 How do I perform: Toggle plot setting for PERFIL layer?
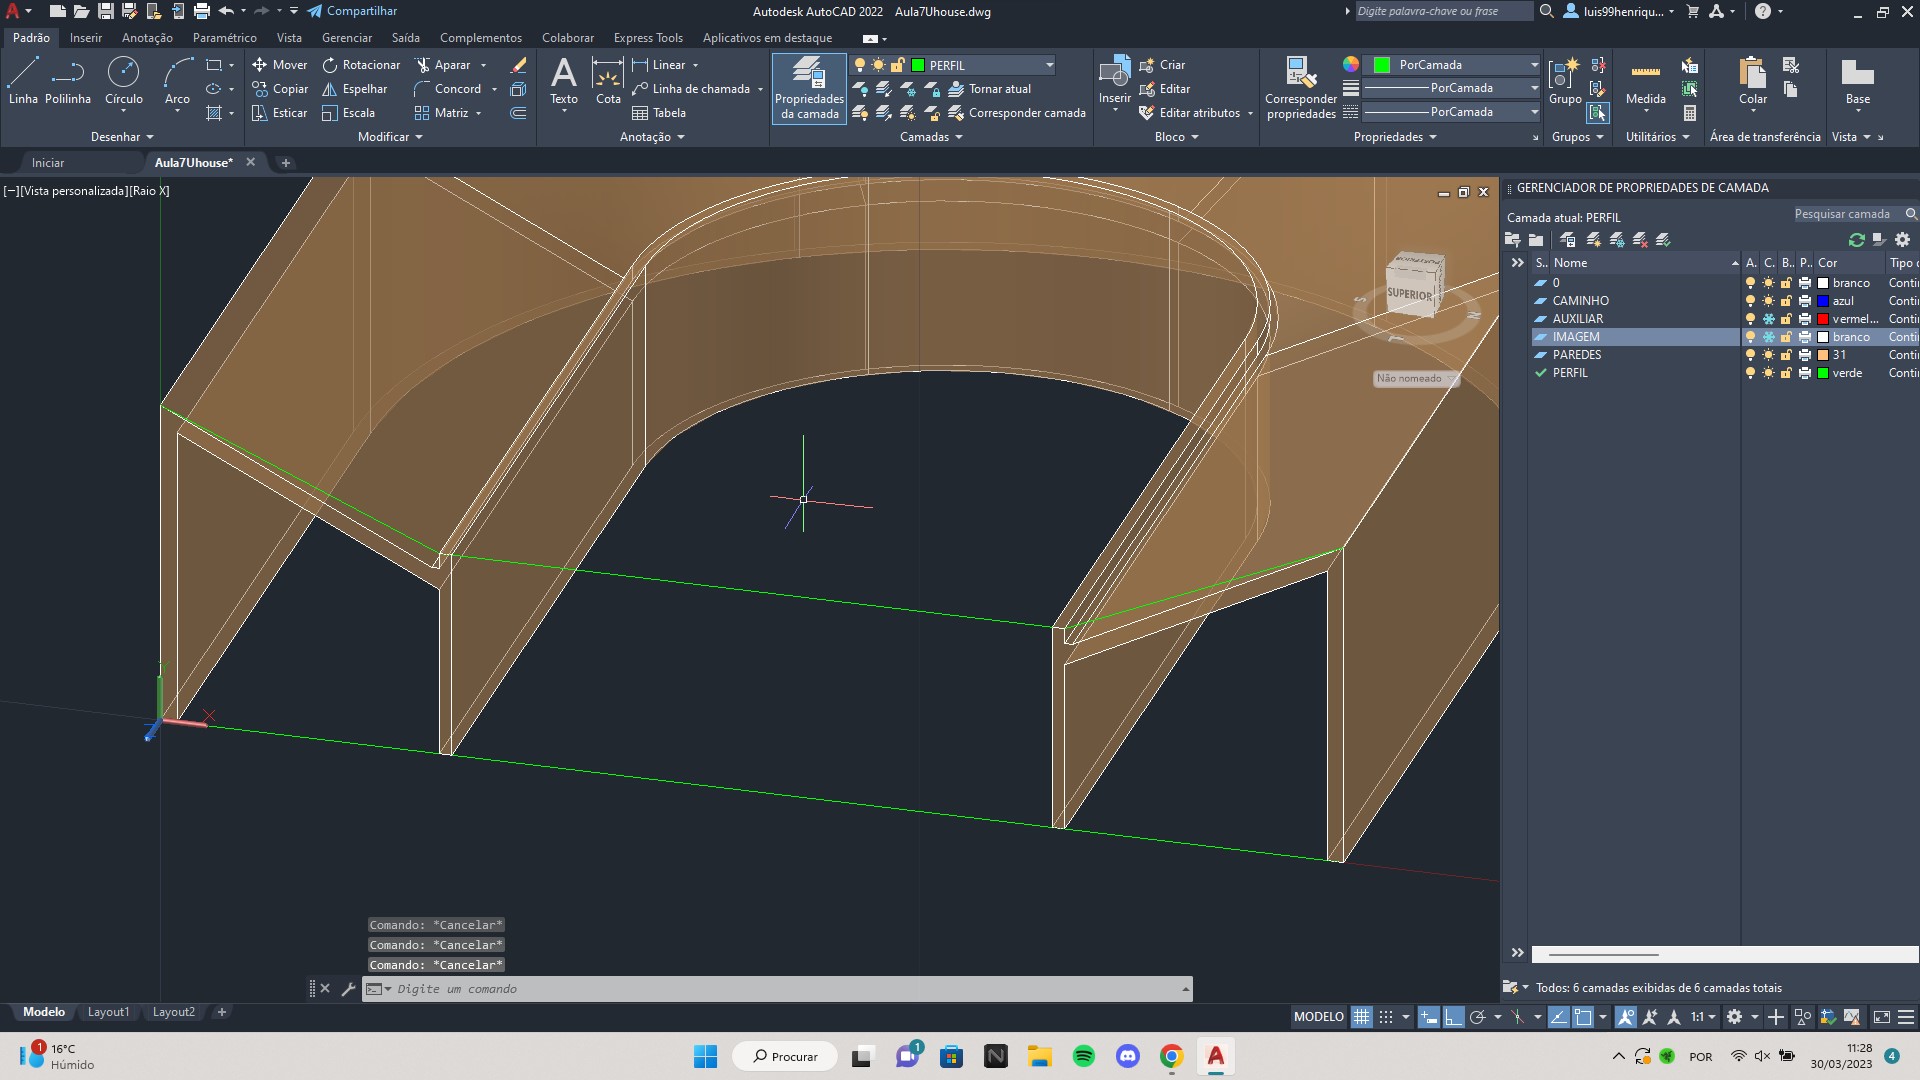tap(1804, 373)
